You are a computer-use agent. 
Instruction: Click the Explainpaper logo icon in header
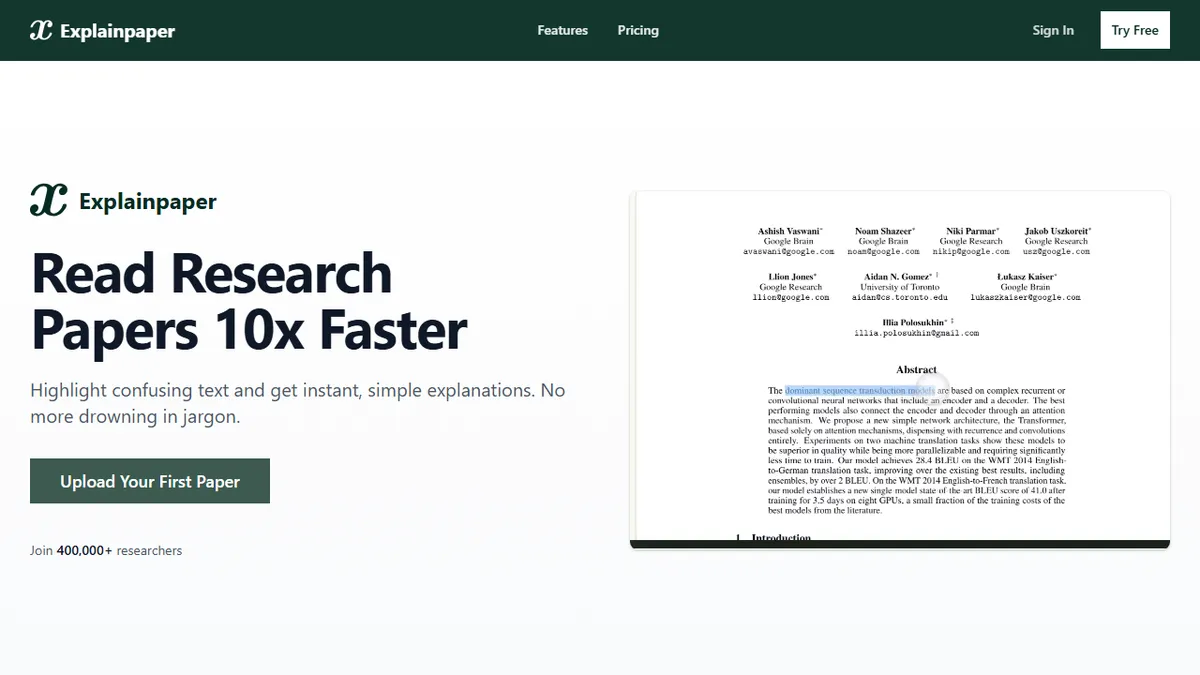41,30
